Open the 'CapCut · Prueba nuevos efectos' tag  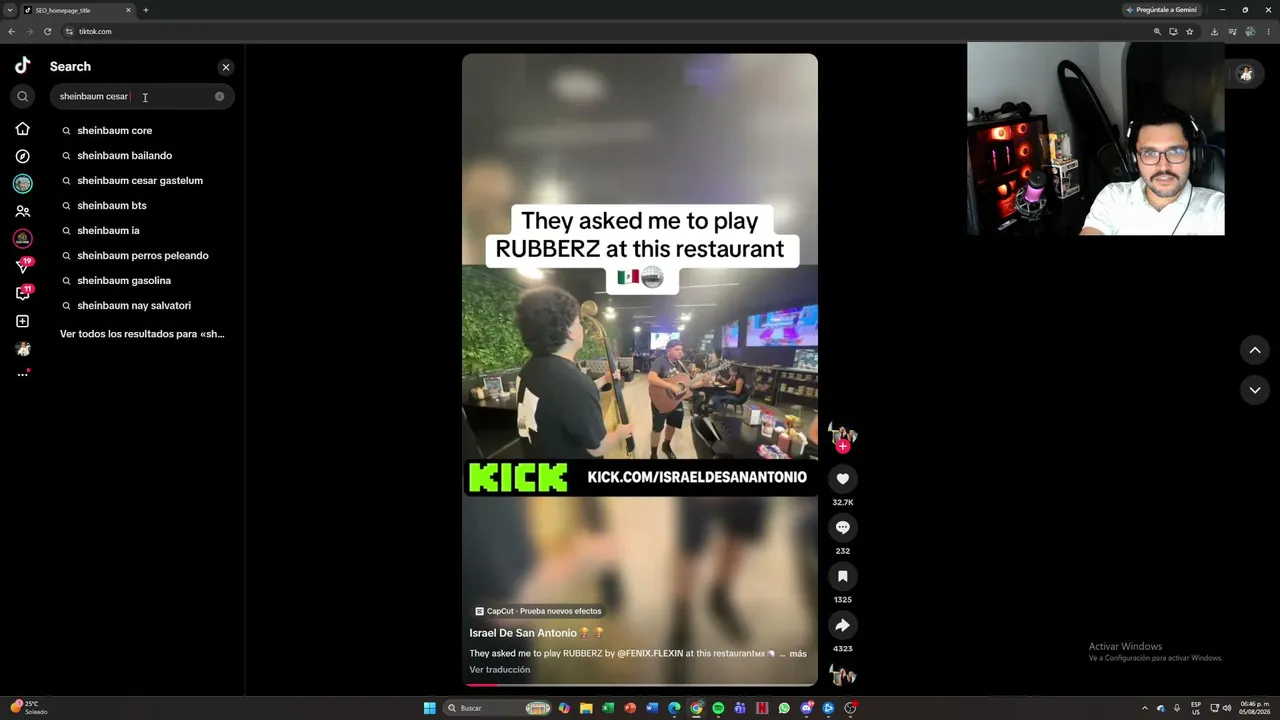[538, 611]
